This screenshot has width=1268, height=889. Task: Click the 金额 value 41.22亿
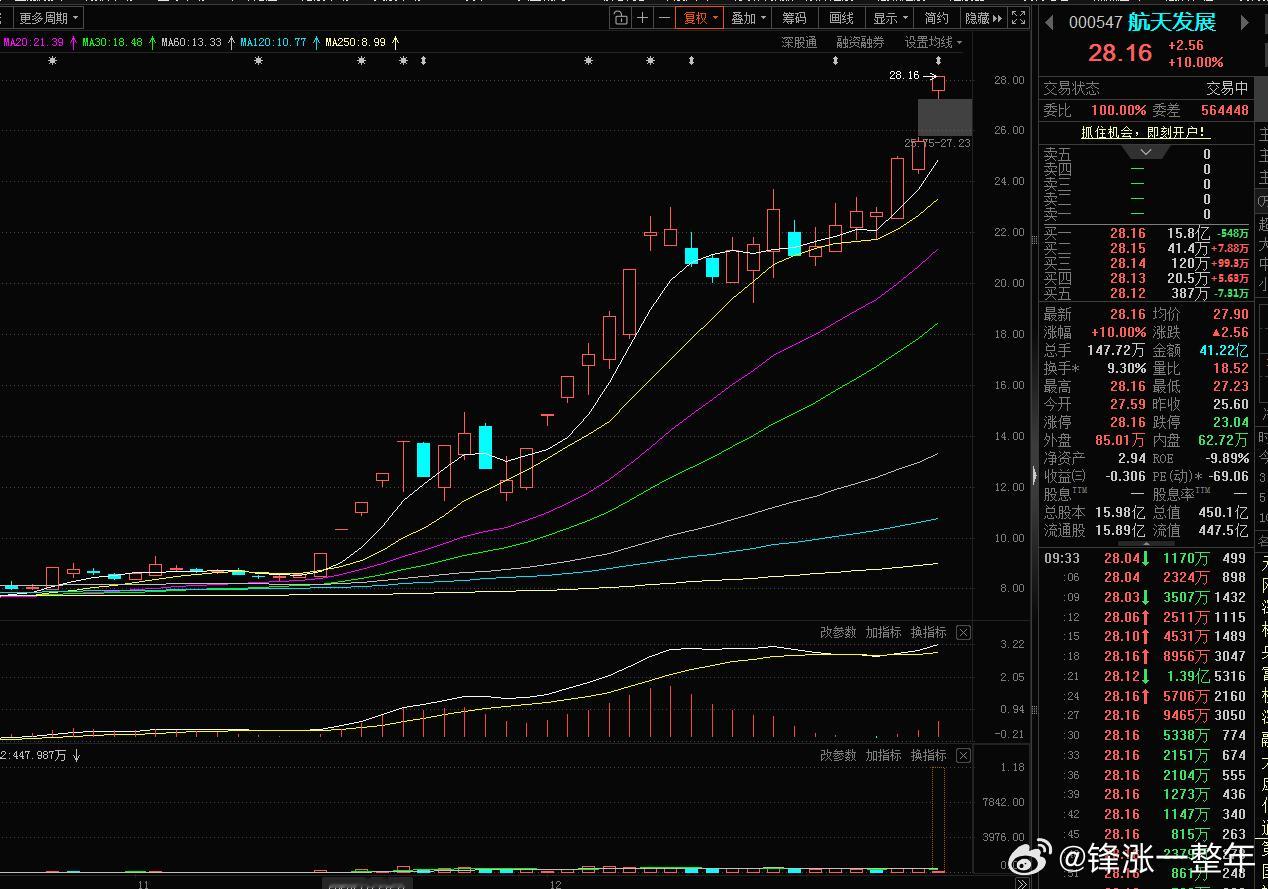[1223, 350]
